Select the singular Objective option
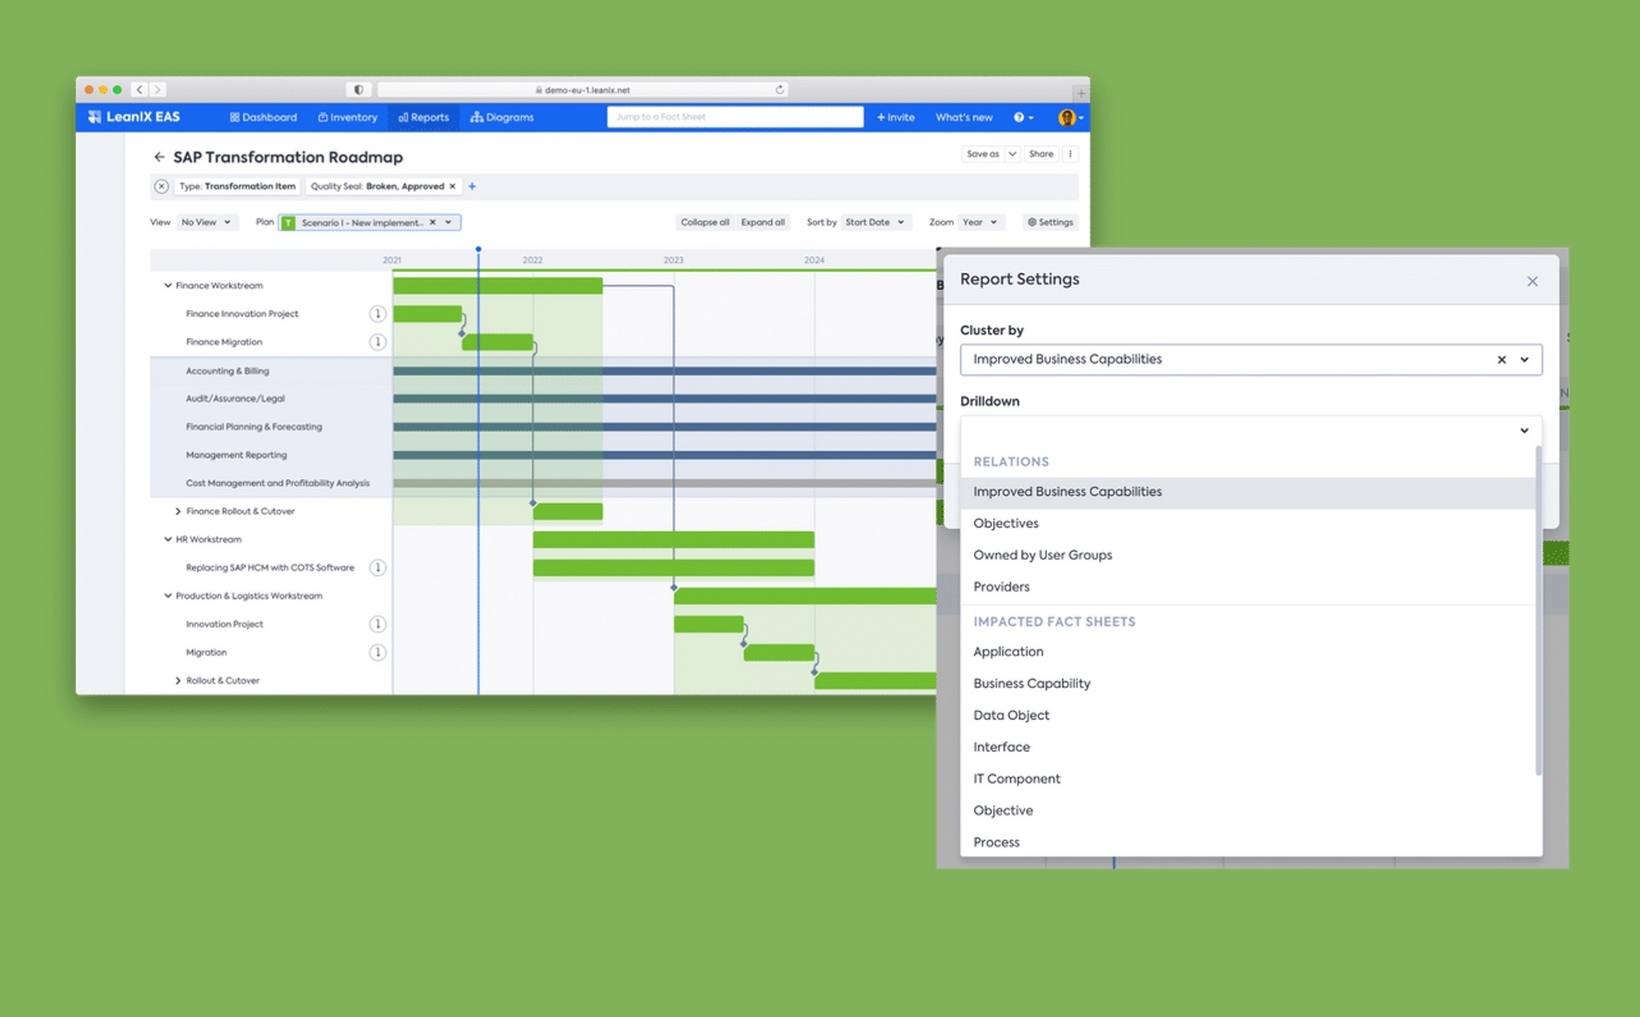The height and width of the screenshot is (1017, 1640). (x=1247, y=811)
